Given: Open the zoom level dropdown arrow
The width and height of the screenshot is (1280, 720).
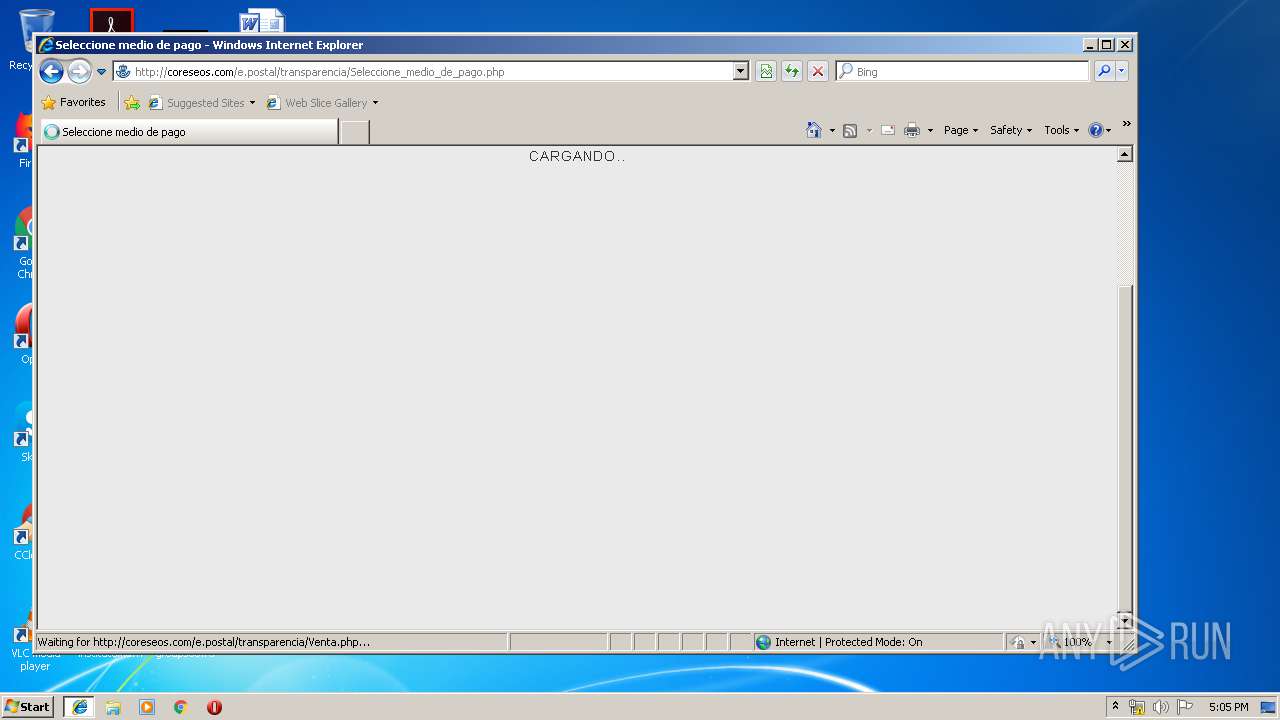Looking at the screenshot, I should 1109,643.
